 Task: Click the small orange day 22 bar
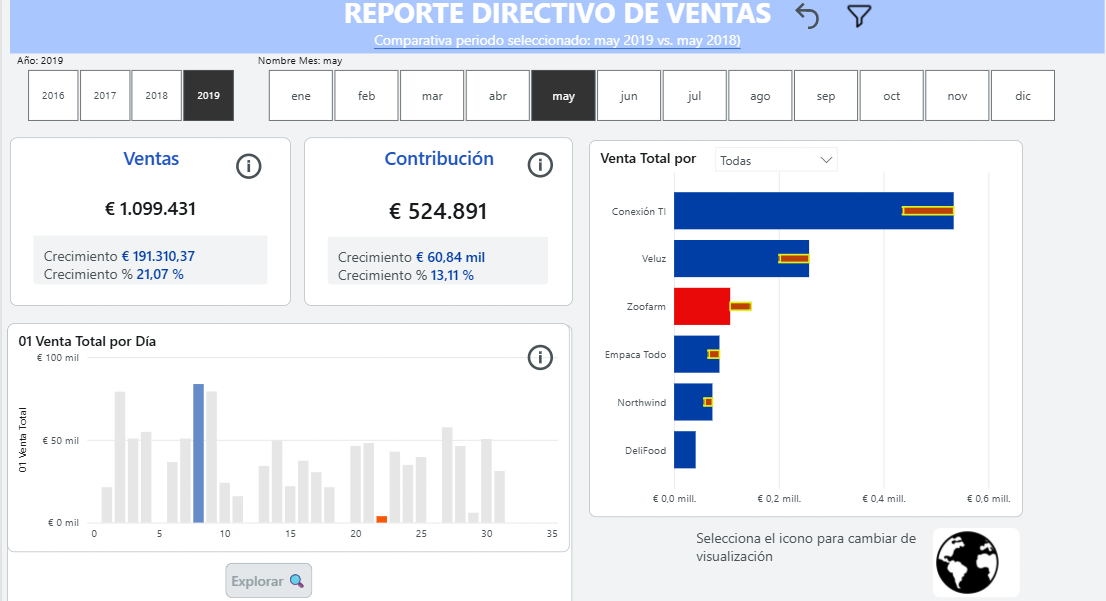382,519
